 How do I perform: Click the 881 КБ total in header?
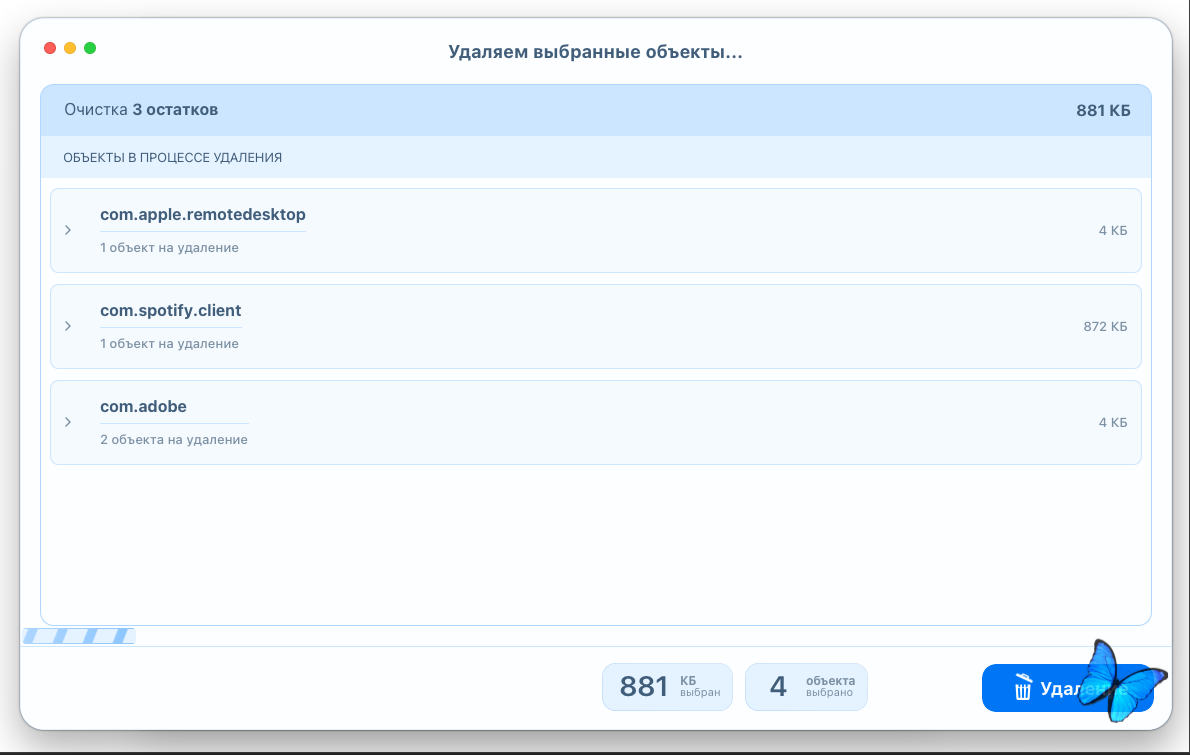[1103, 110]
